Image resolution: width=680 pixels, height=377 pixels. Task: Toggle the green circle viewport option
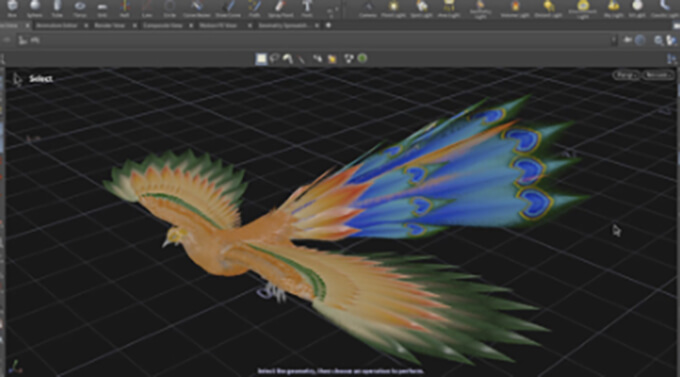(363, 58)
